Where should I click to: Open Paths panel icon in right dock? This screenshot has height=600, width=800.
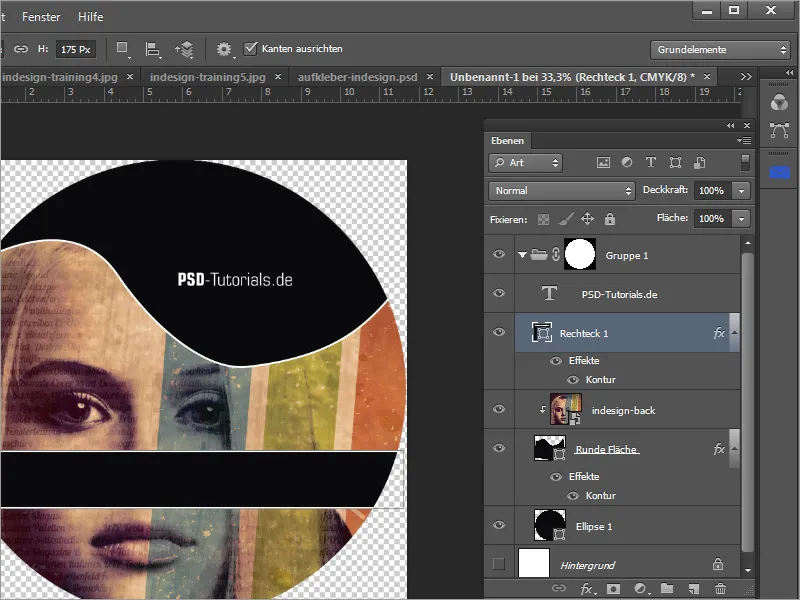779,130
